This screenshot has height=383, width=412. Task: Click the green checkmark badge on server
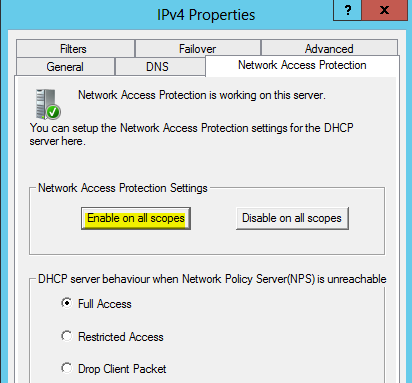pyautogui.click(x=53, y=112)
